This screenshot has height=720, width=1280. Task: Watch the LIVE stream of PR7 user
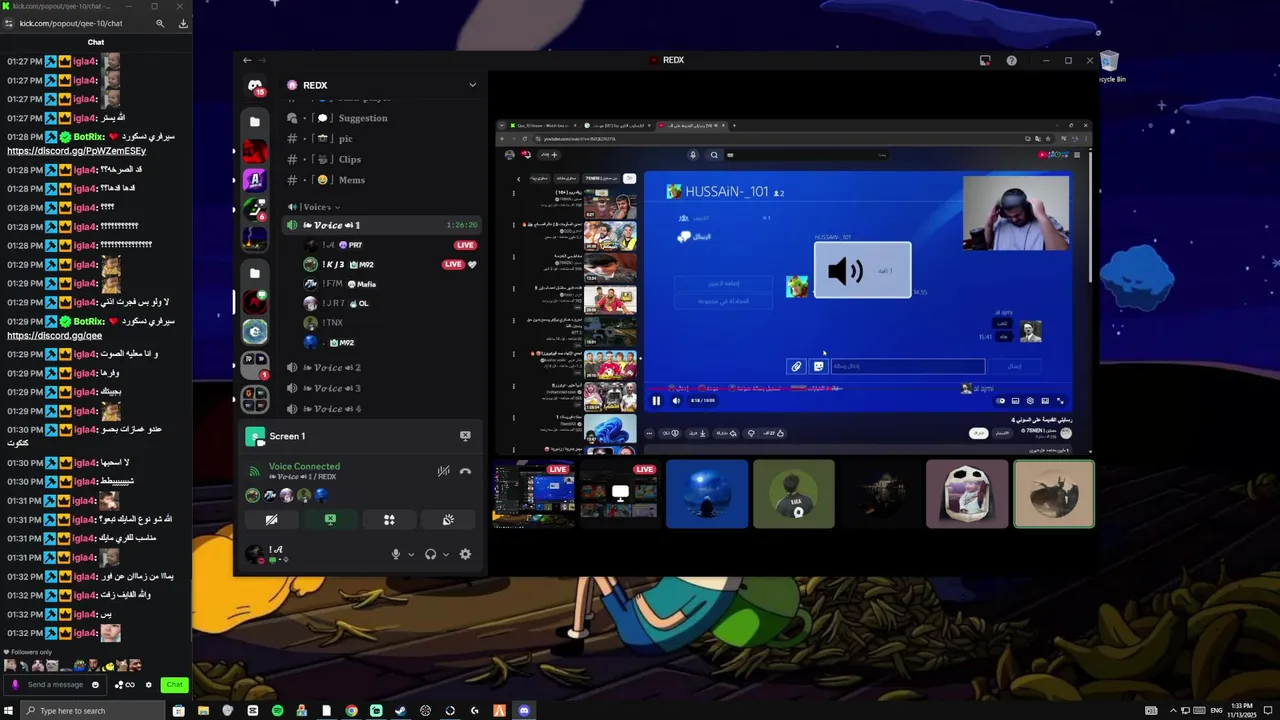tap(465, 245)
